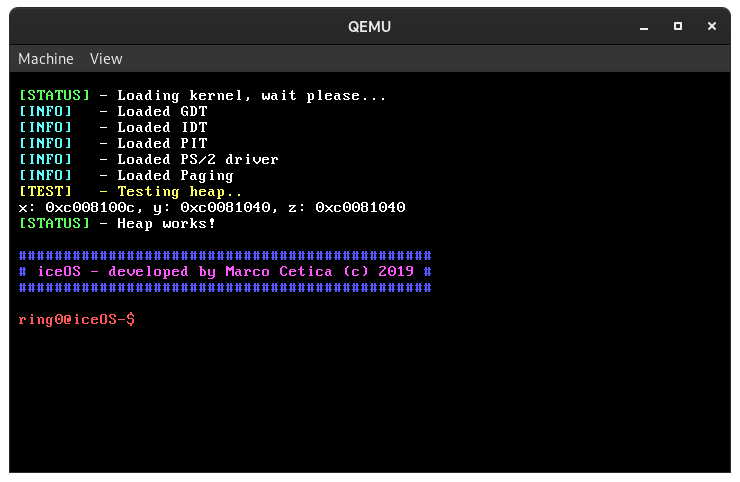
Task: Click the 'Loading kernel, wait please...' line
Action: tap(251, 96)
